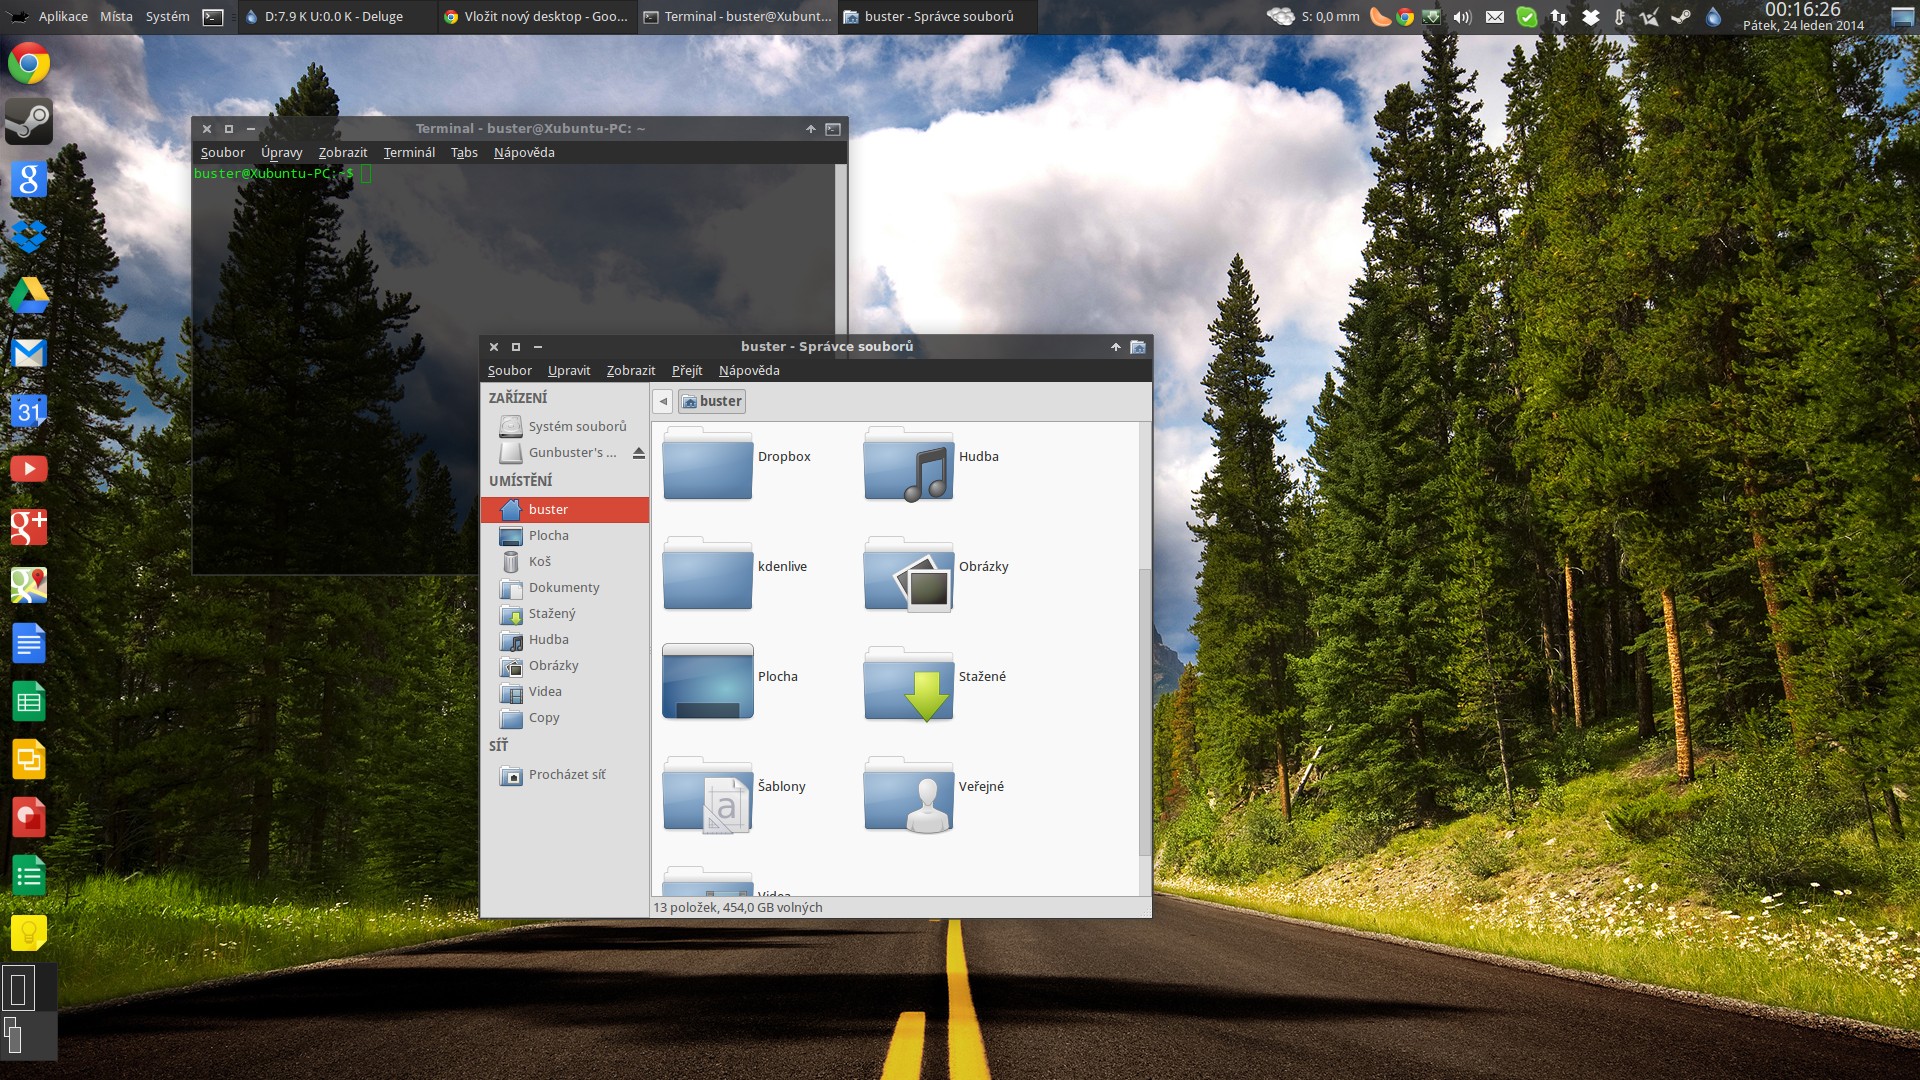Open Google Search dock icon
1920x1080 pixels.
click(29, 179)
